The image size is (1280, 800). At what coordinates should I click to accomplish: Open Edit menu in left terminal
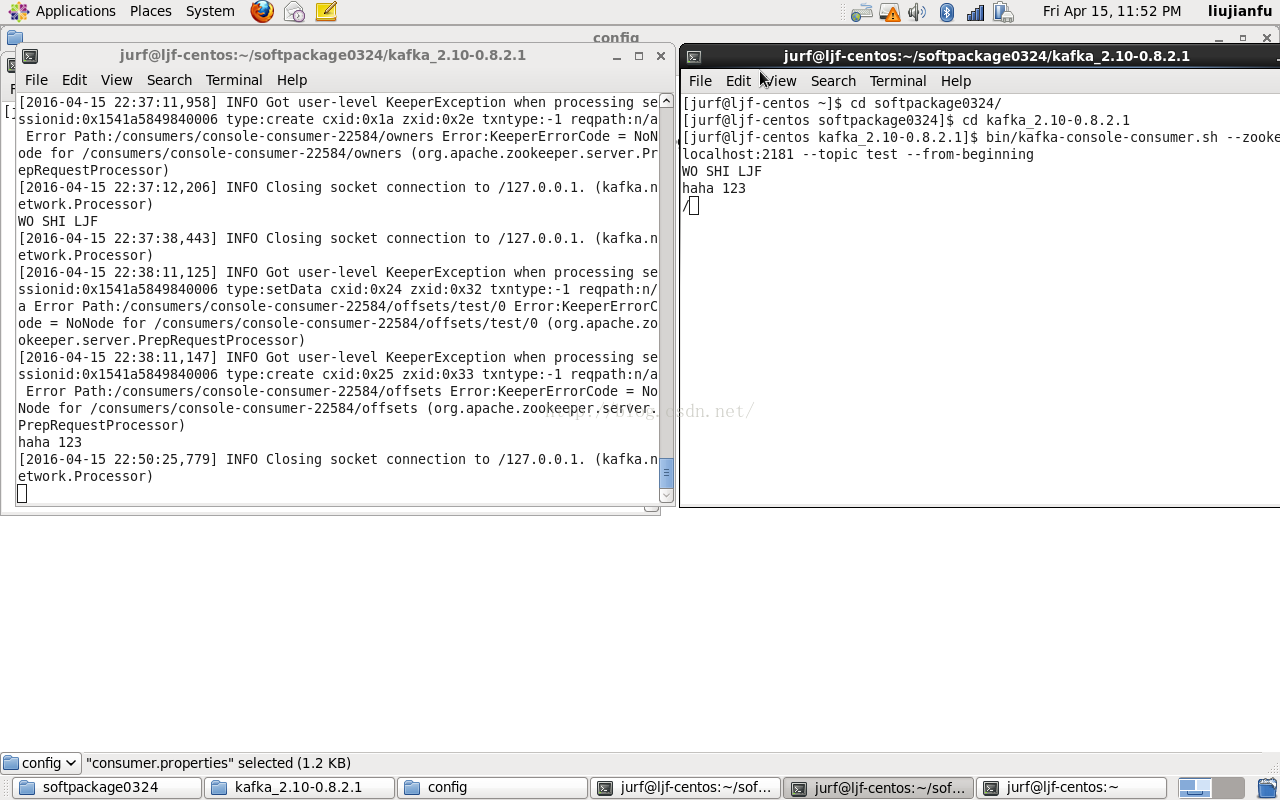pos(74,80)
